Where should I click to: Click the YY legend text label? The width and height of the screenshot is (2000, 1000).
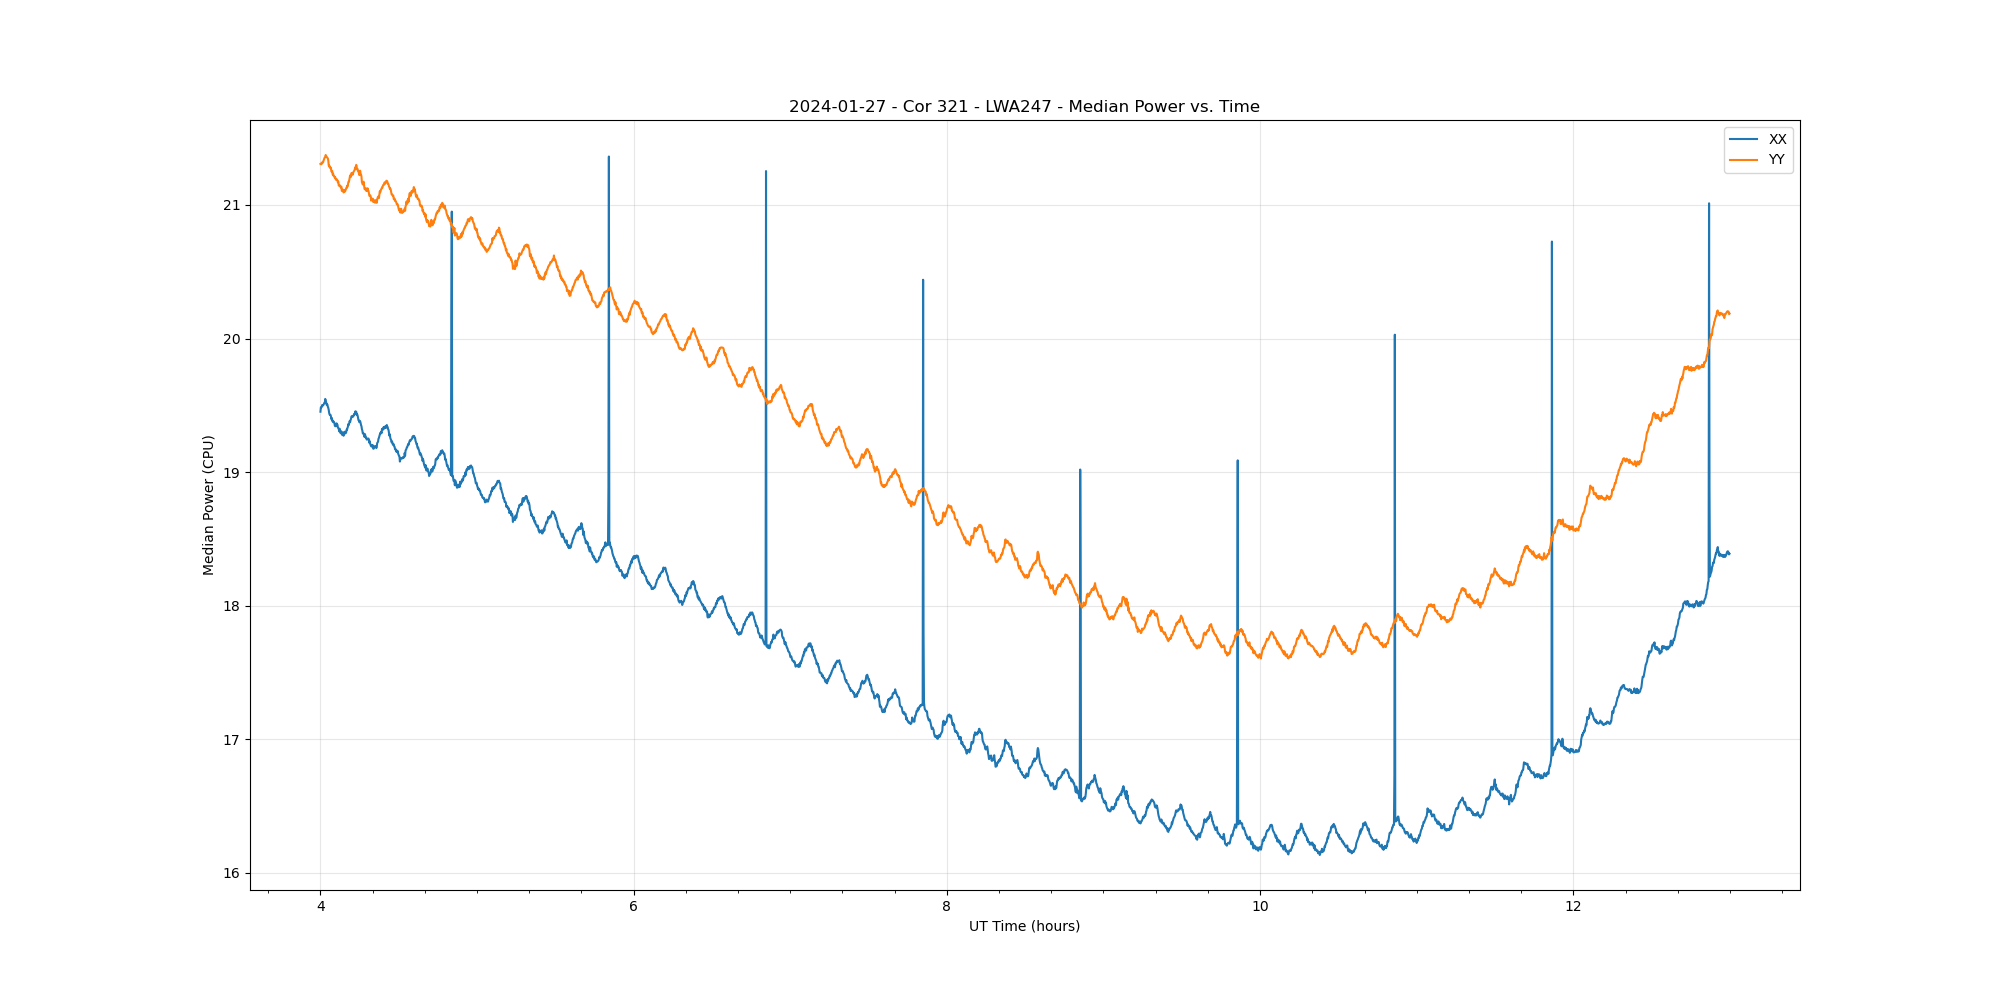click(x=1777, y=159)
